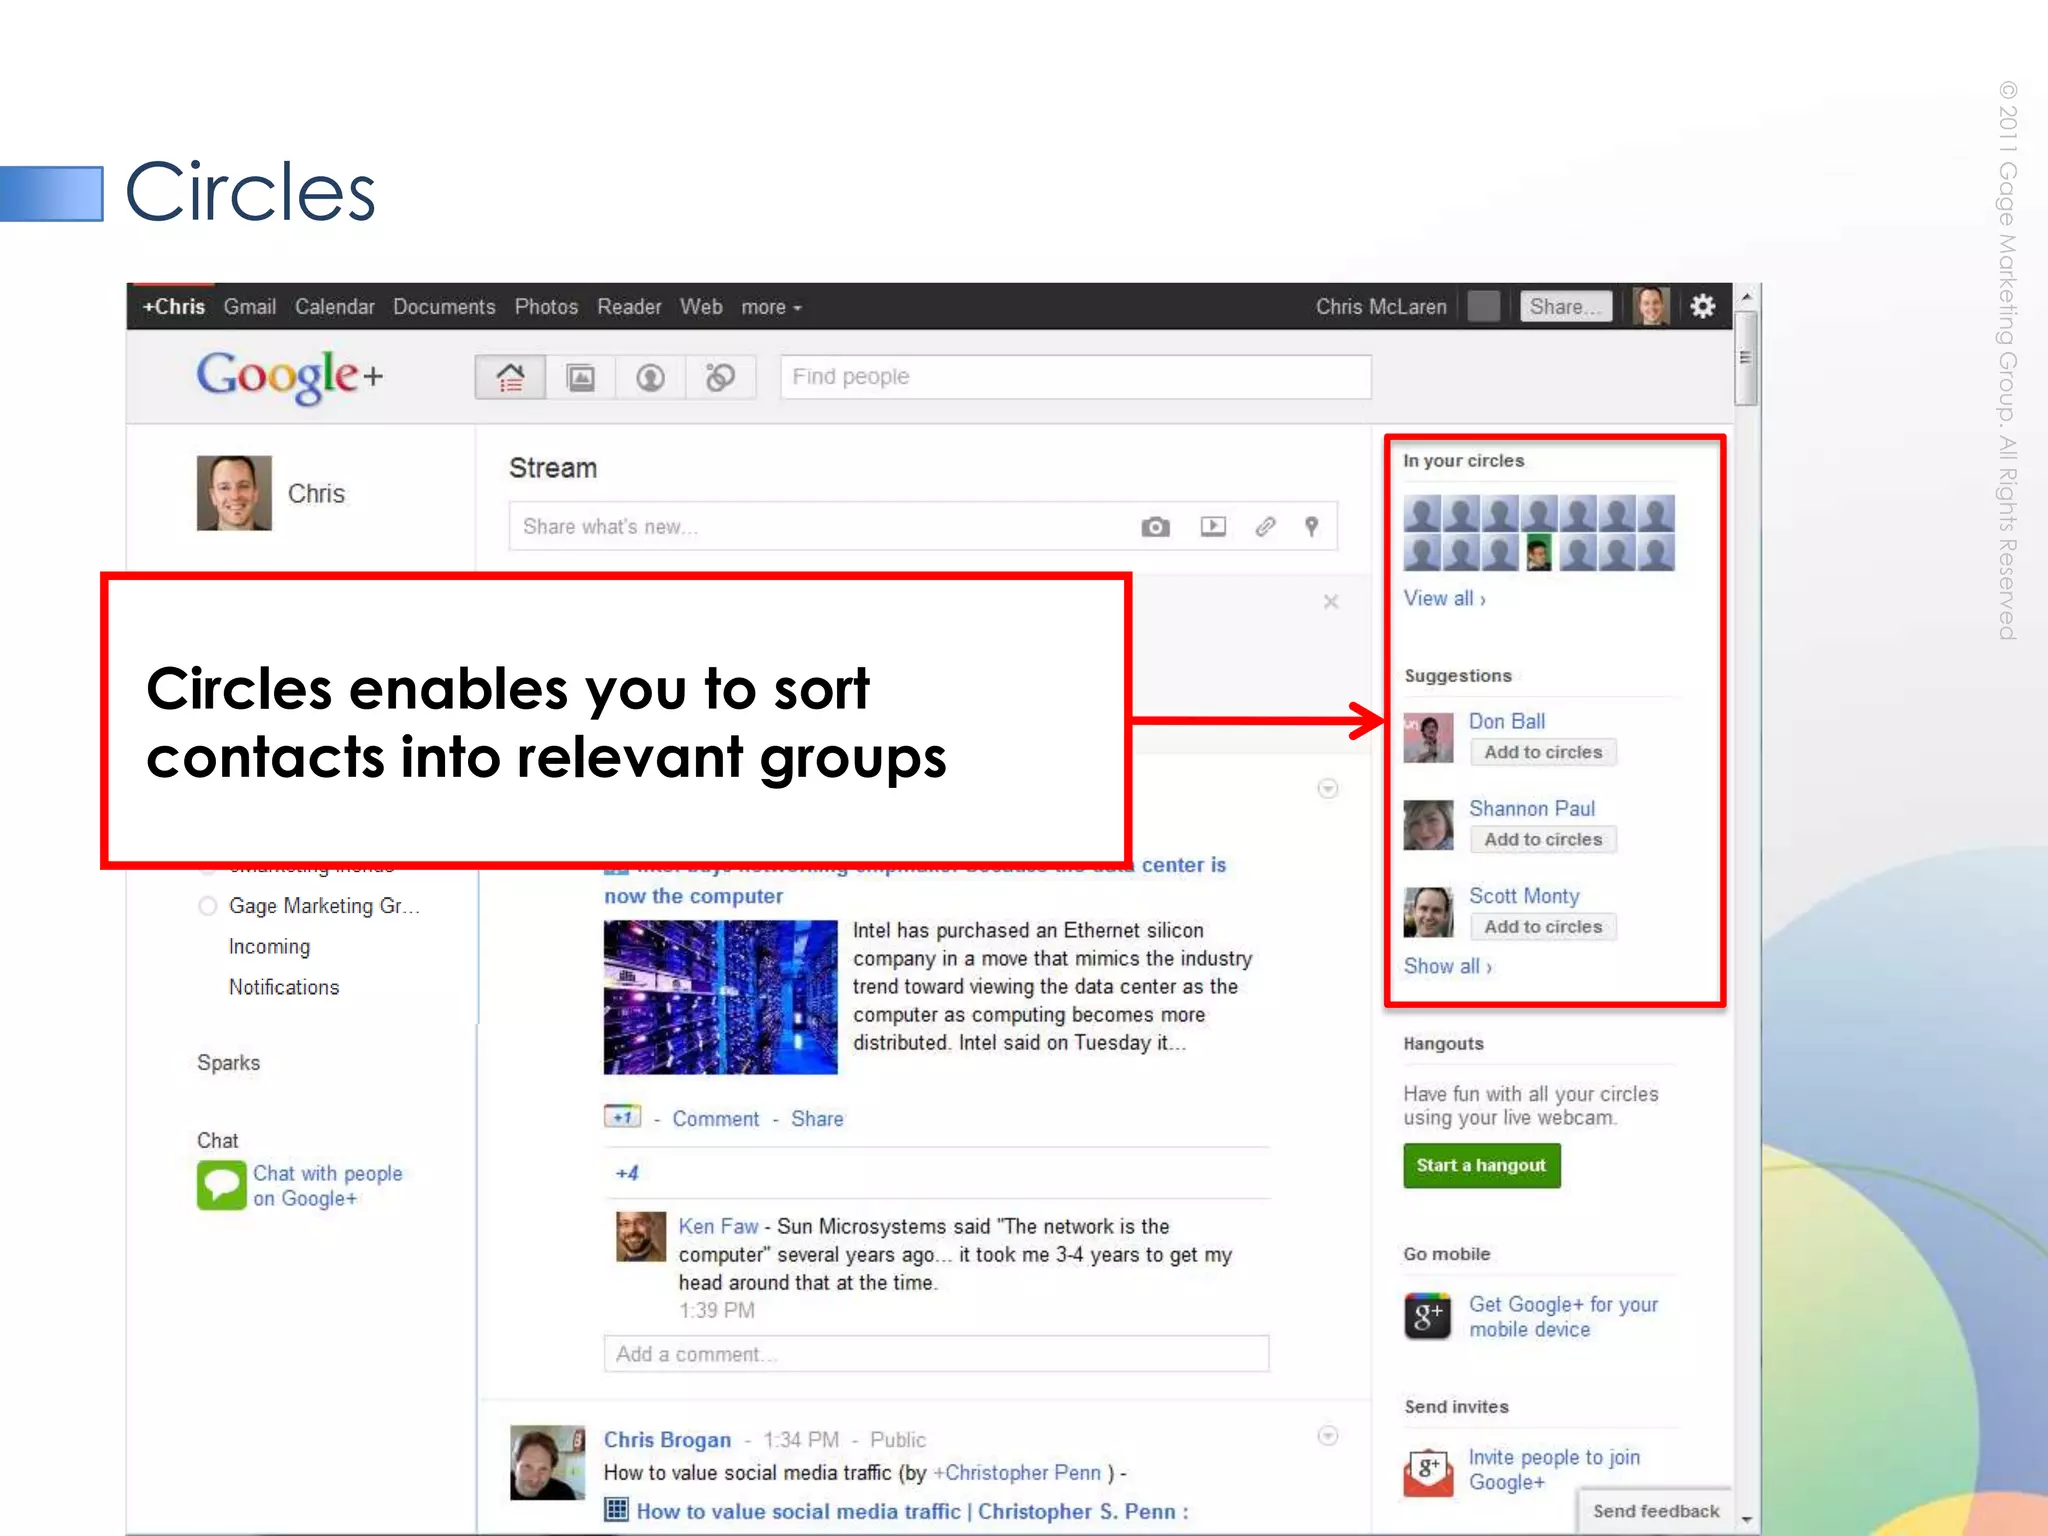Click the camera icon to add photo
Image resolution: width=2048 pixels, height=1536 pixels.
(1155, 527)
